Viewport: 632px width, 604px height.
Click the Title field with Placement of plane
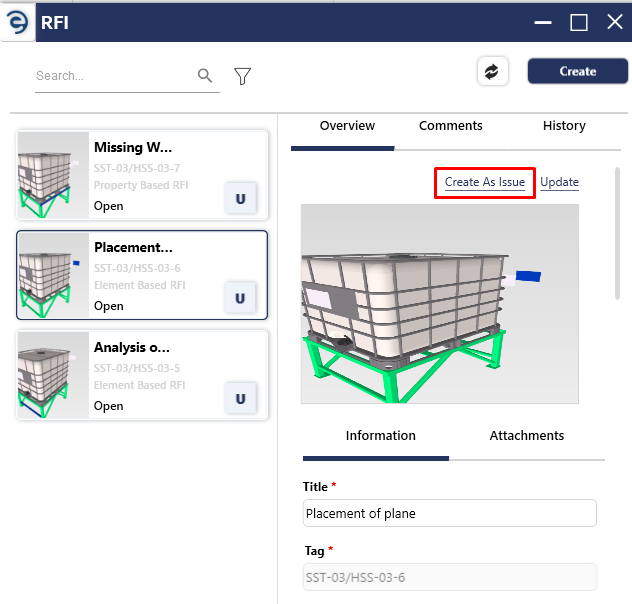click(x=449, y=513)
